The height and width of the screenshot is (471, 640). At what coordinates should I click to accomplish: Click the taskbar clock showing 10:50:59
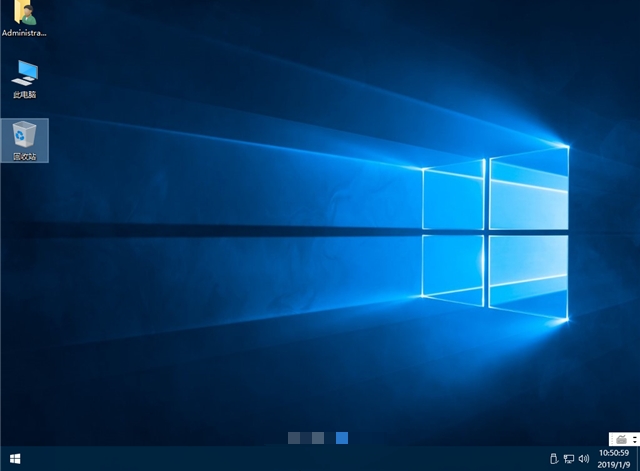[616, 454]
